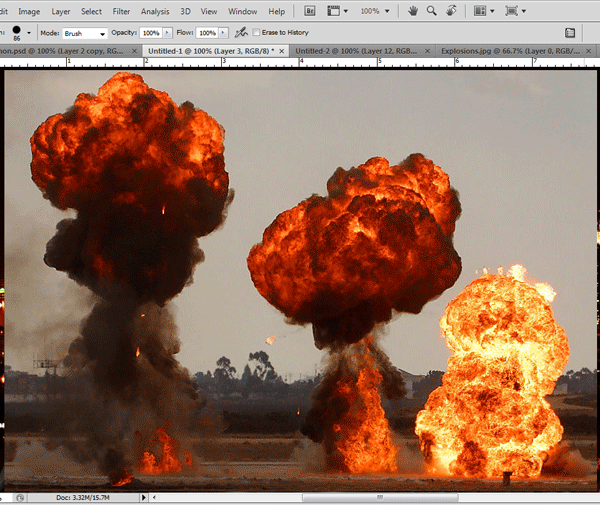This screenshot has height=505, width=600.
Task: Open the eraser Mode dropdown set to Brush
Action: [x=85, y=33]
